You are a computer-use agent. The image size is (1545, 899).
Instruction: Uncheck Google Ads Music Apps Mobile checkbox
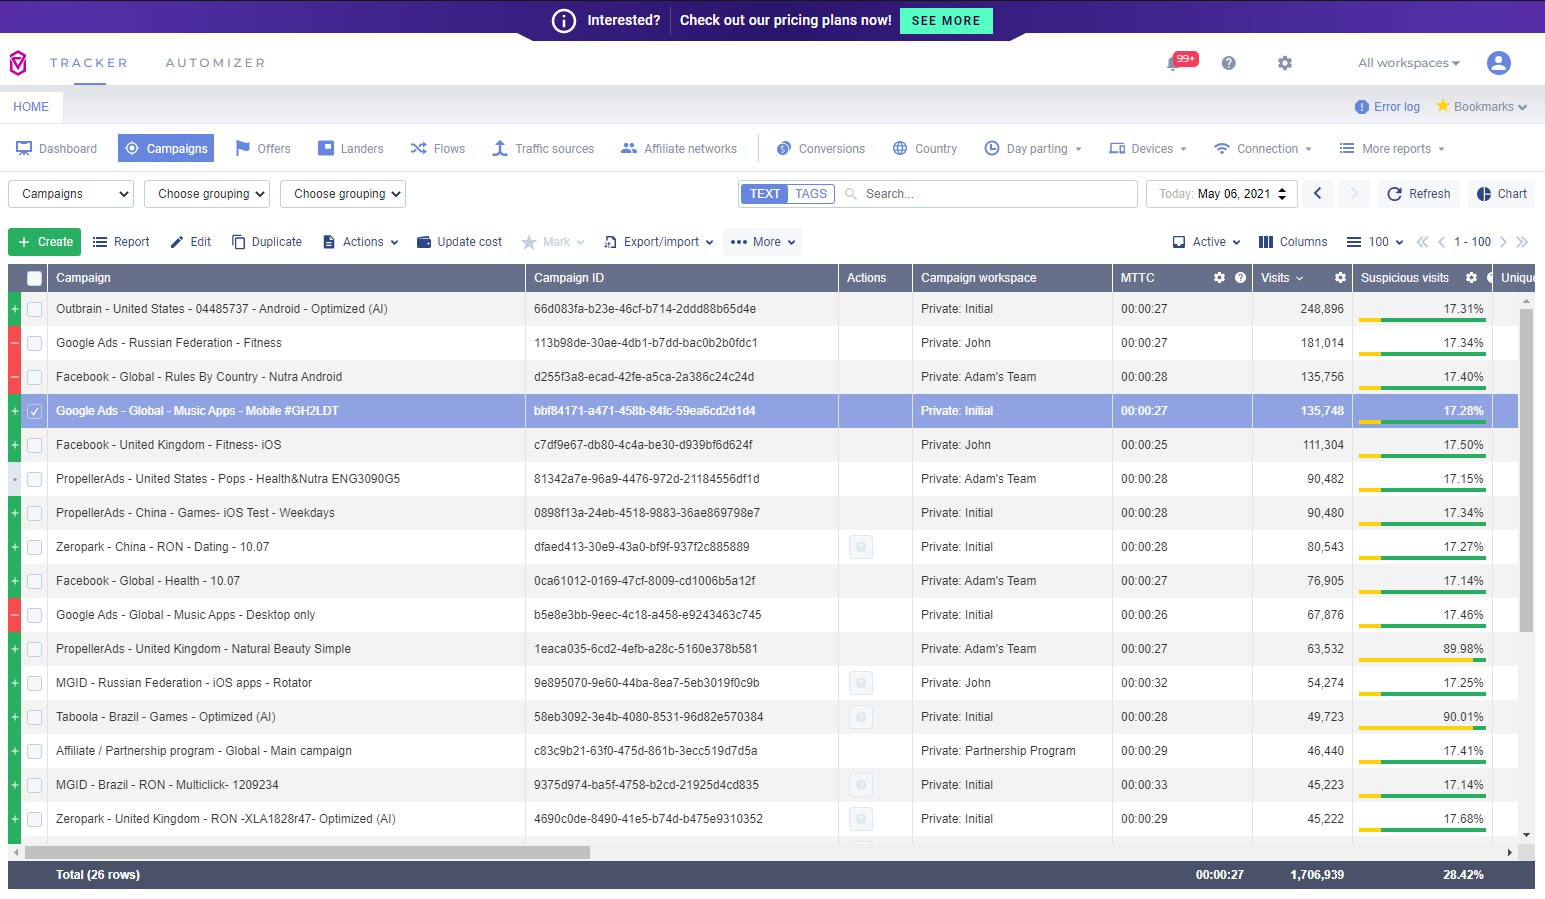coord(35,411)
